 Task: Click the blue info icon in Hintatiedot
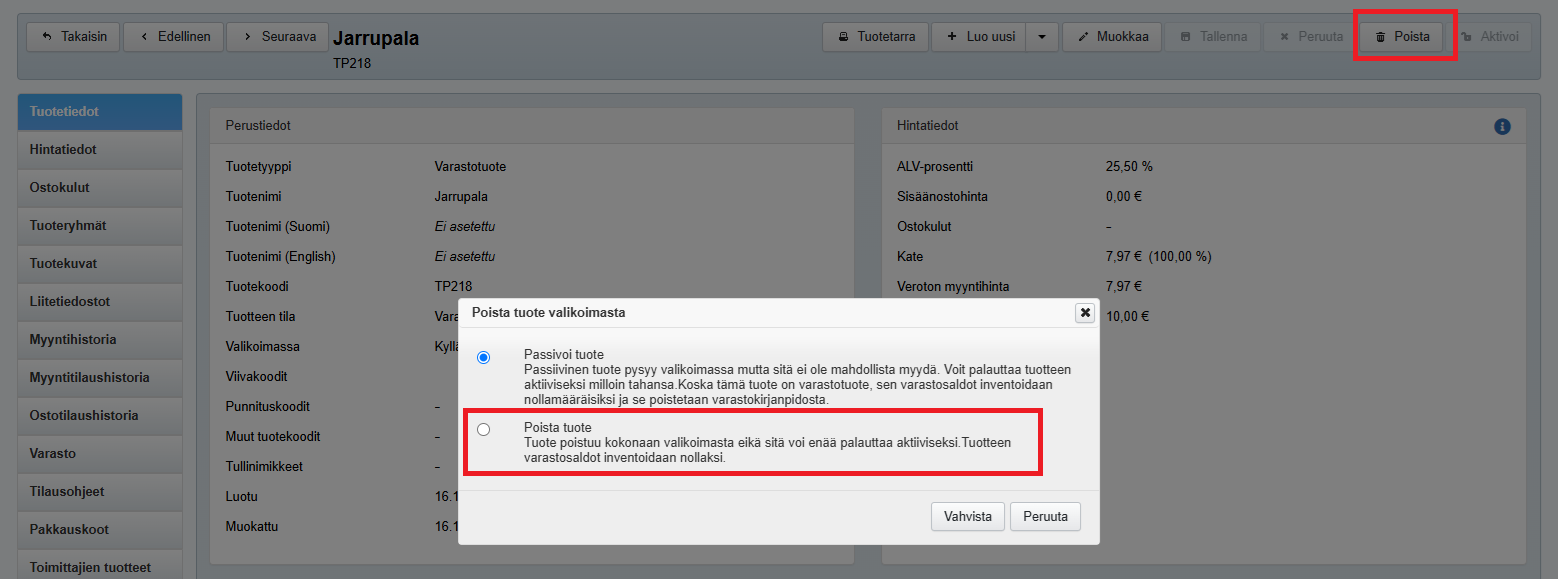pyautogui.click(x=1502, y=127)
